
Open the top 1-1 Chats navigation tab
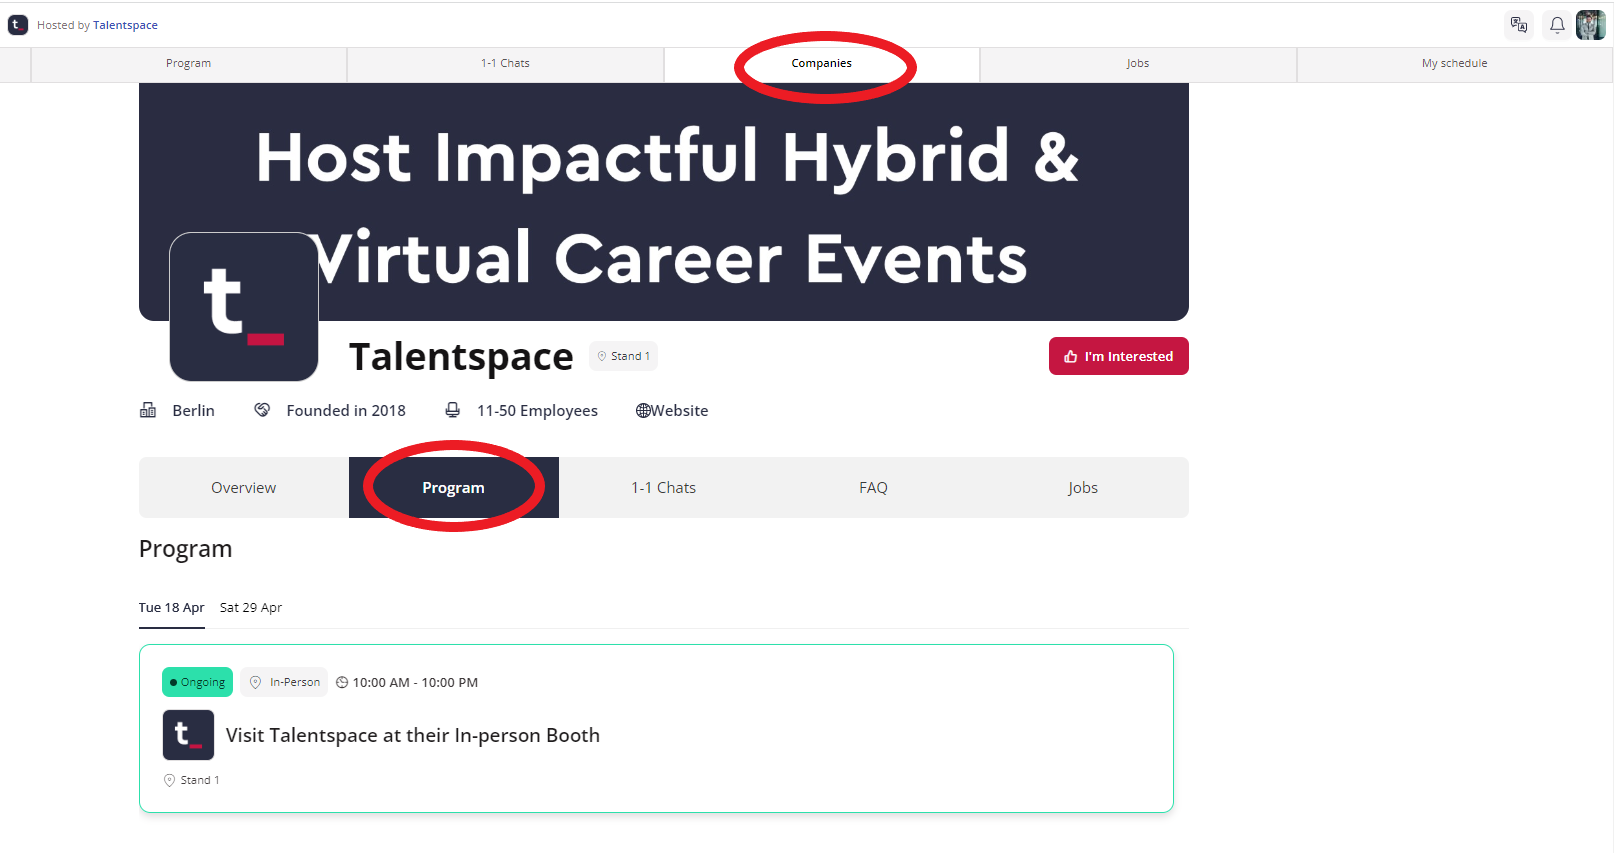click(505, 63)
